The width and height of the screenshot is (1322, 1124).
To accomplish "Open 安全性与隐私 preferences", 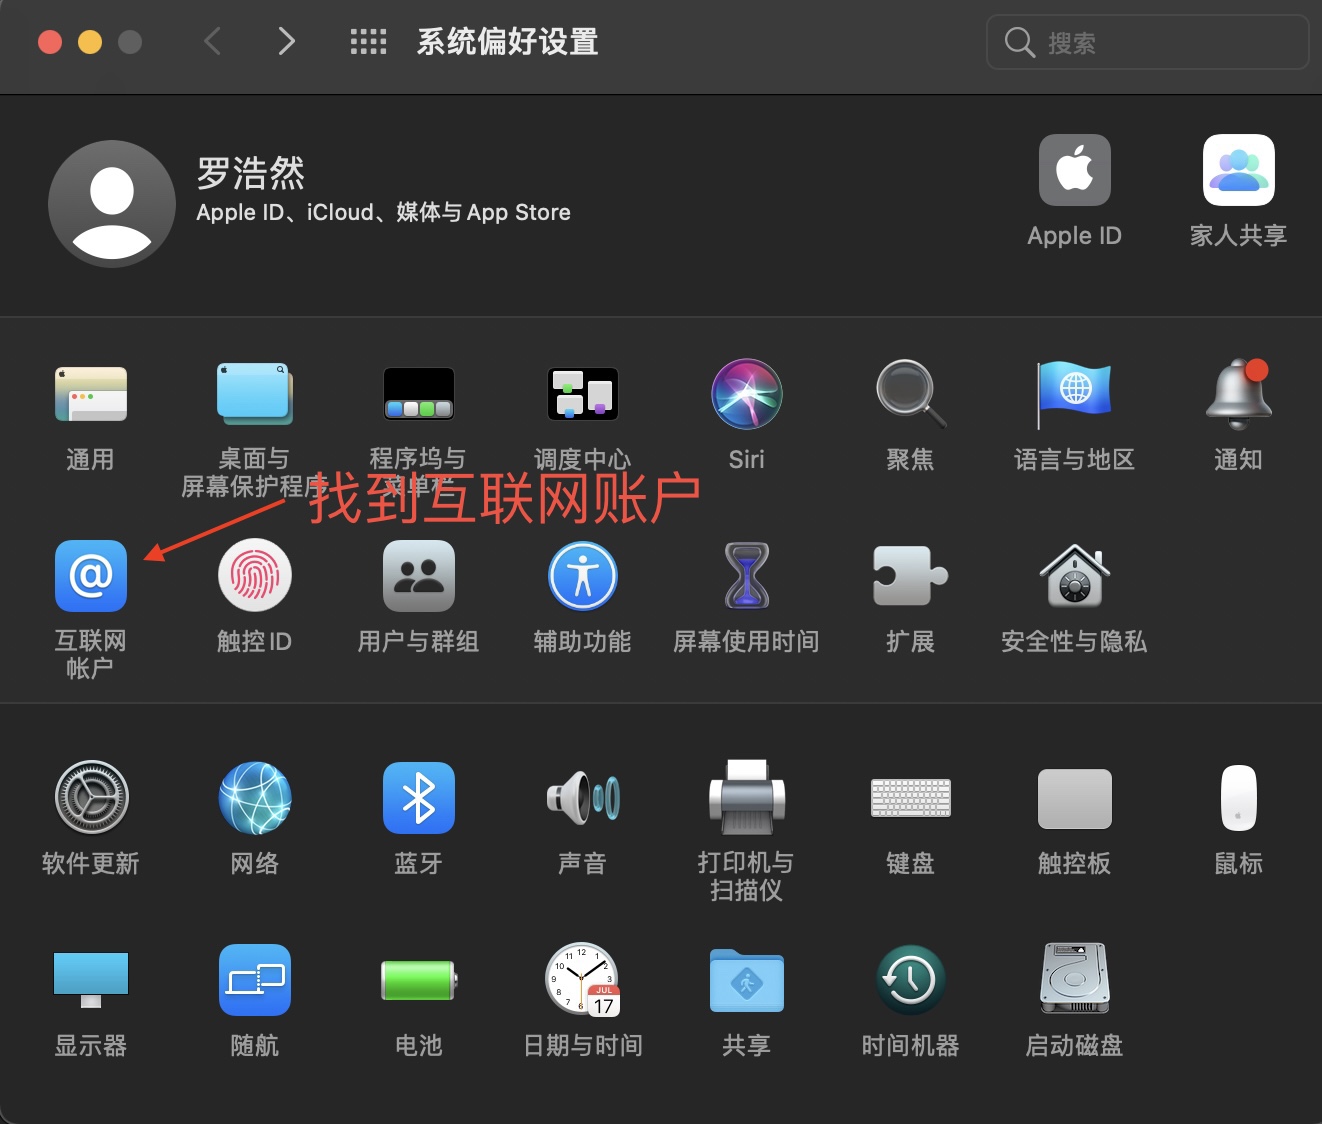I will click(1074, 576).
